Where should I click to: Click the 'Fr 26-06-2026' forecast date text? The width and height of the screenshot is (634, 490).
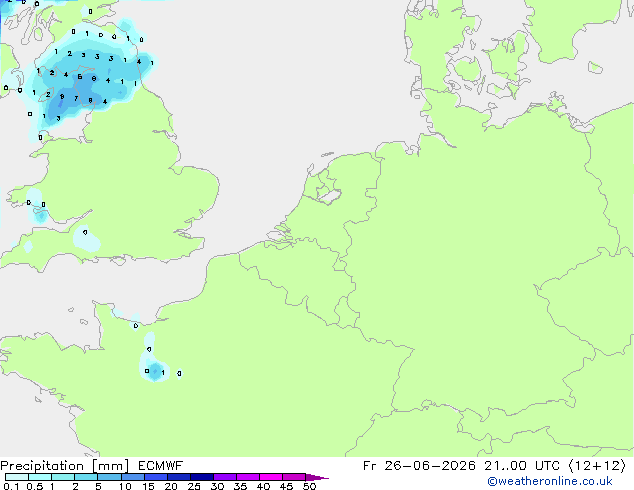pos(419,466)
